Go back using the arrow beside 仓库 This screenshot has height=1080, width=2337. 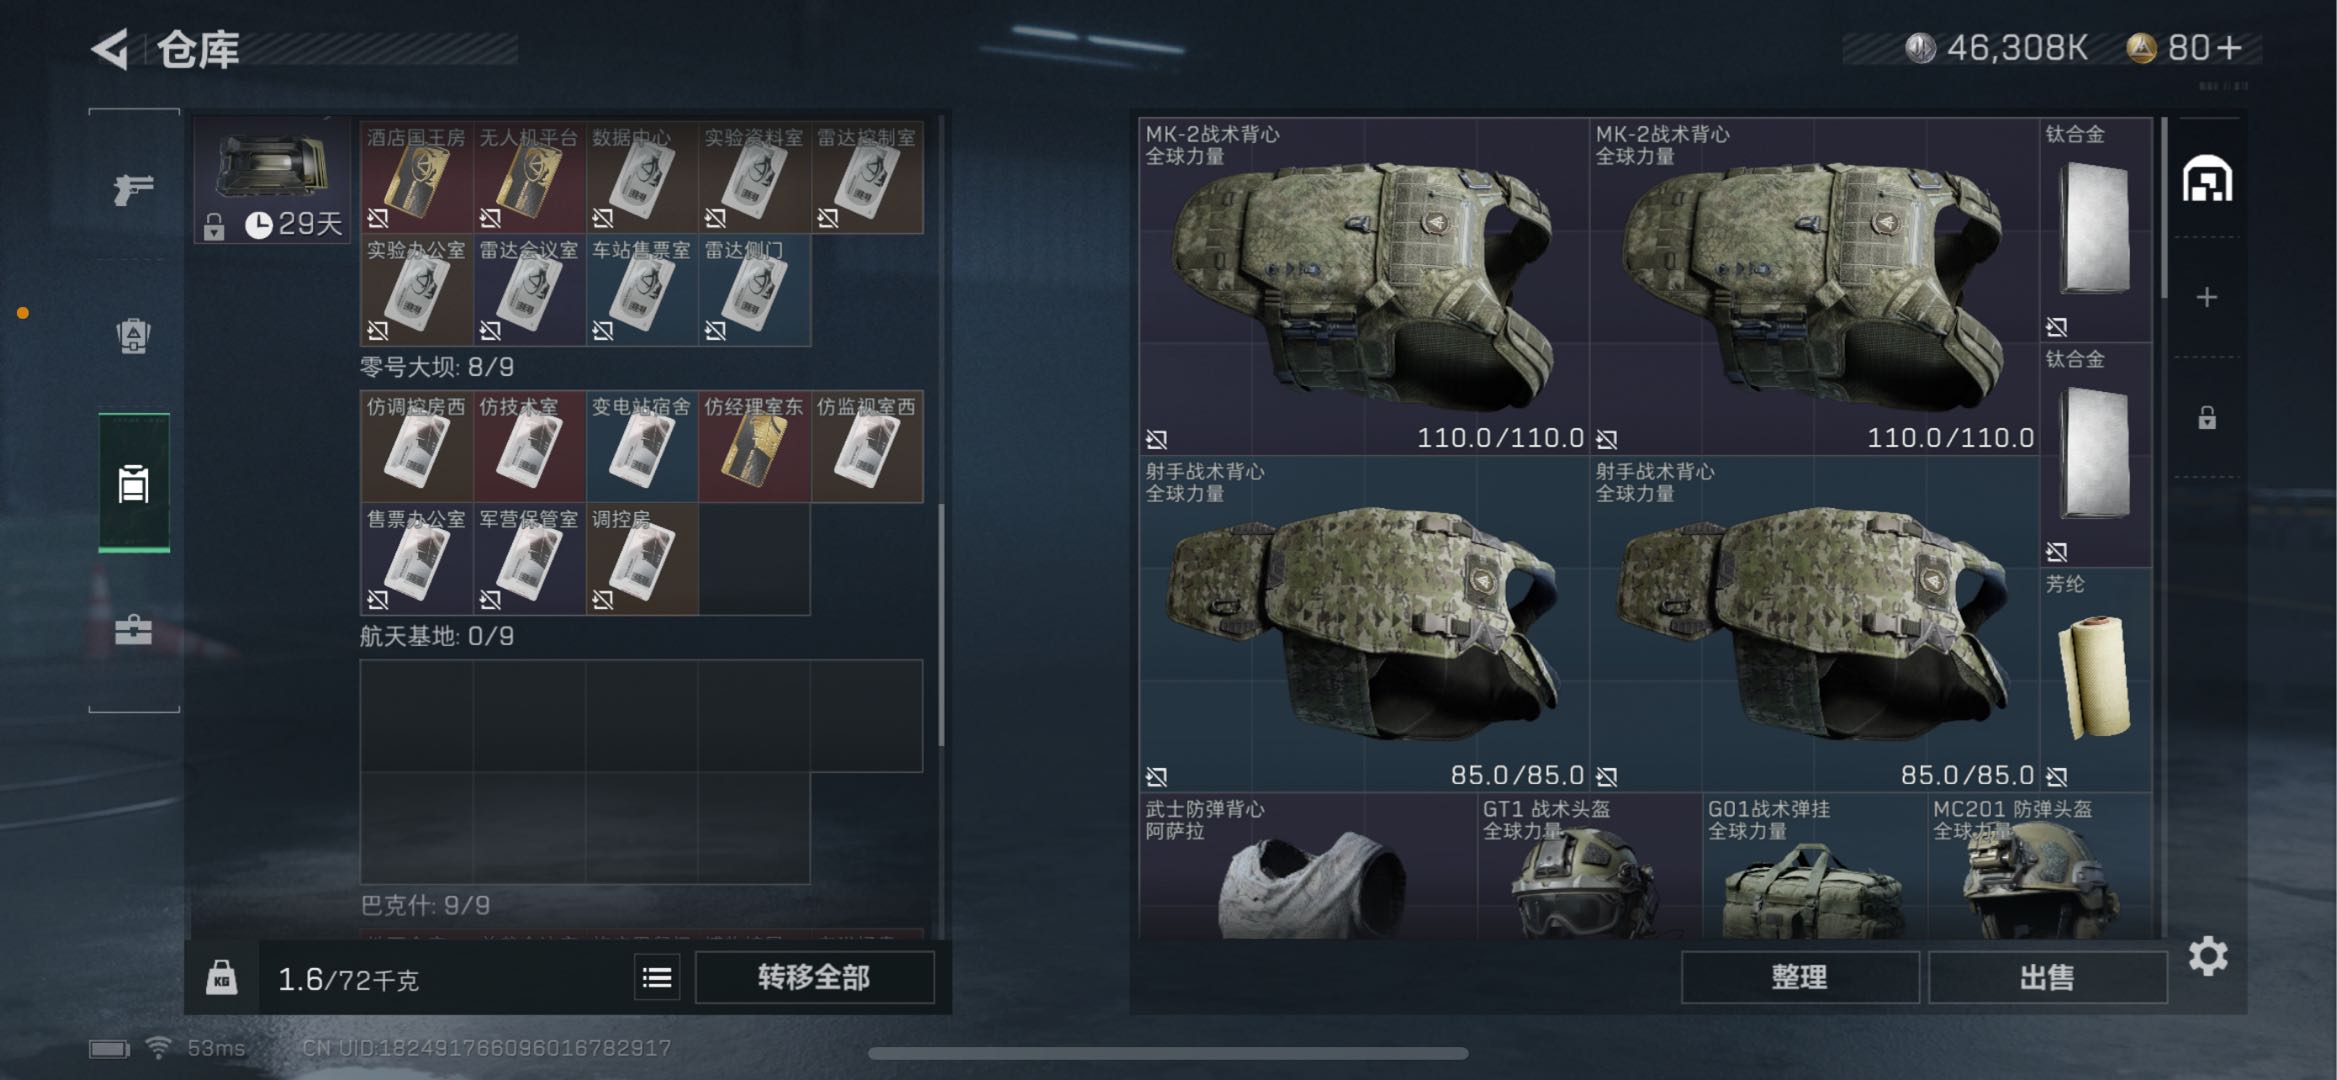click(110, 49)
